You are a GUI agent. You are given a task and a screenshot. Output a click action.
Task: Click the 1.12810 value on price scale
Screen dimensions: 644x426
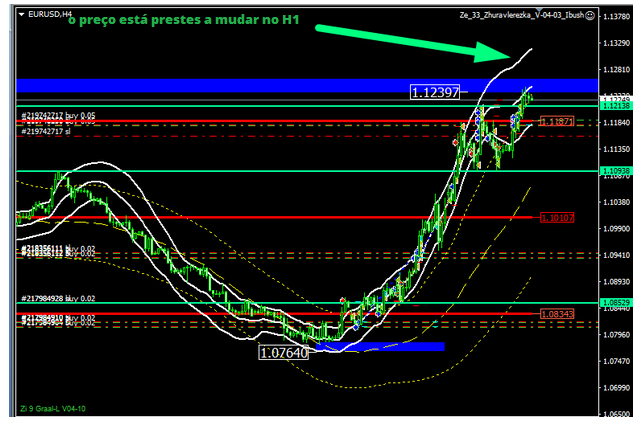[x=616, y=69]
